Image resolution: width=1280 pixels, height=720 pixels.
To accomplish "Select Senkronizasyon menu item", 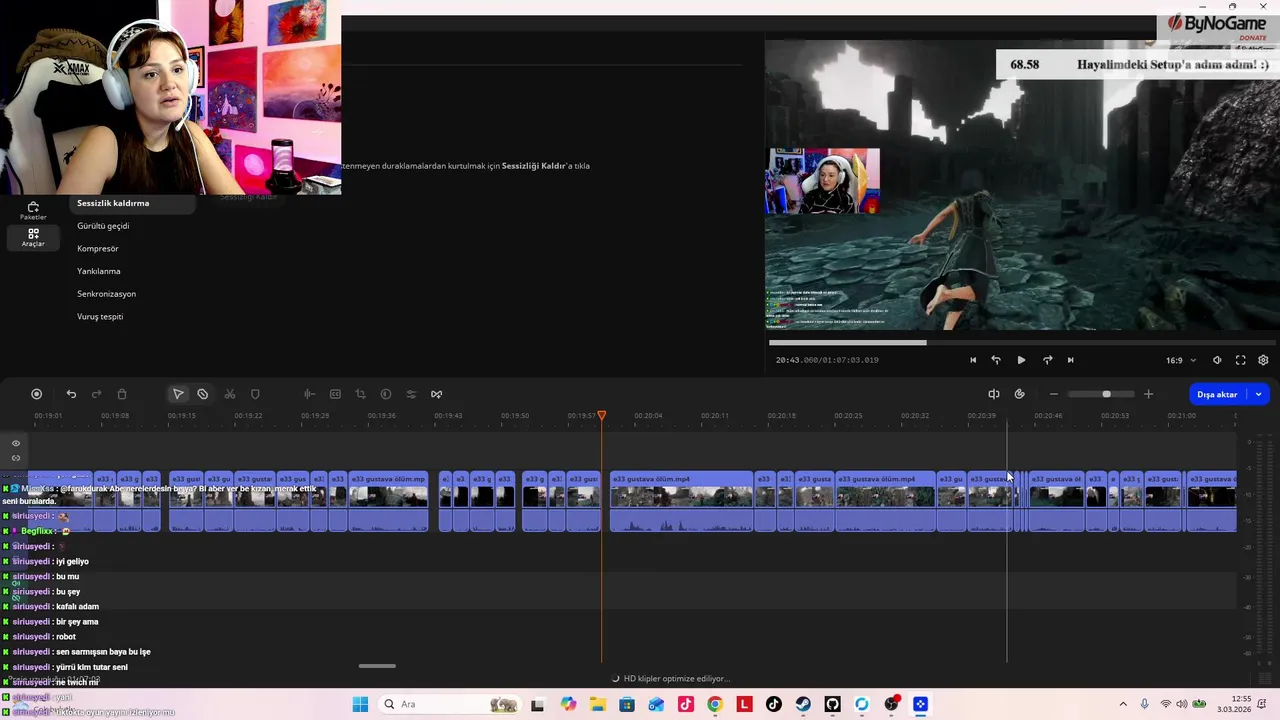I will pyautogui.click(x=107, y=294).
